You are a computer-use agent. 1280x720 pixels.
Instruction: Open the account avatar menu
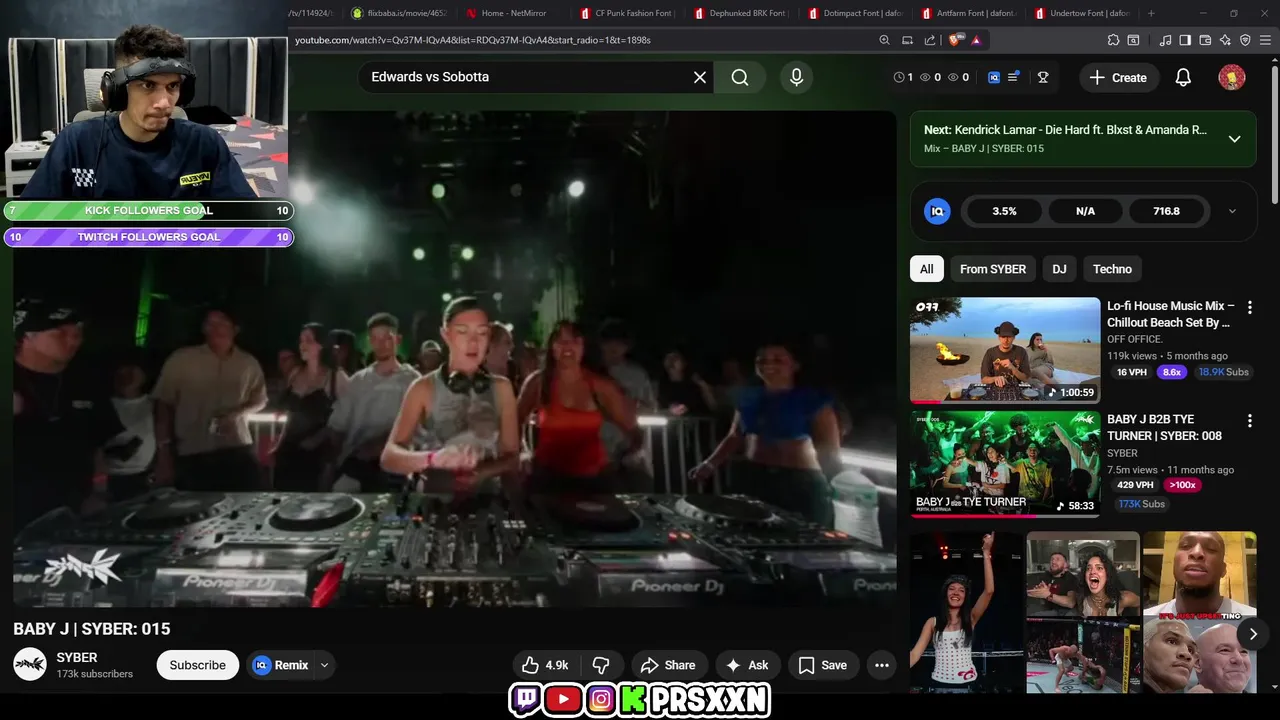tap(1232, 77)
